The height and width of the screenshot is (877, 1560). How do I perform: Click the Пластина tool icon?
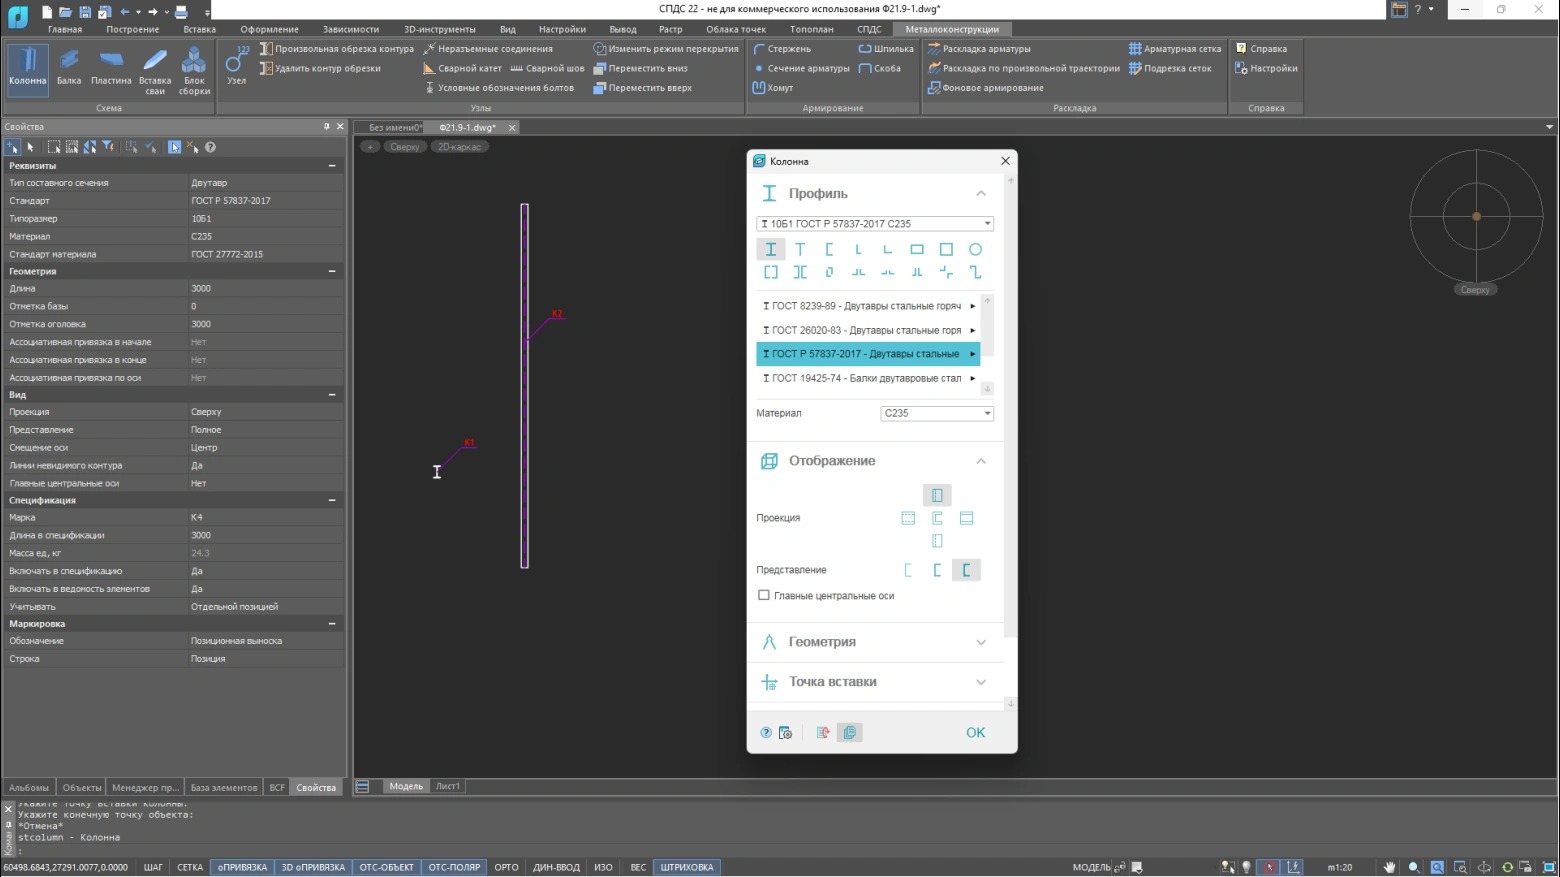pyautogui.click(x=111, y=66)
